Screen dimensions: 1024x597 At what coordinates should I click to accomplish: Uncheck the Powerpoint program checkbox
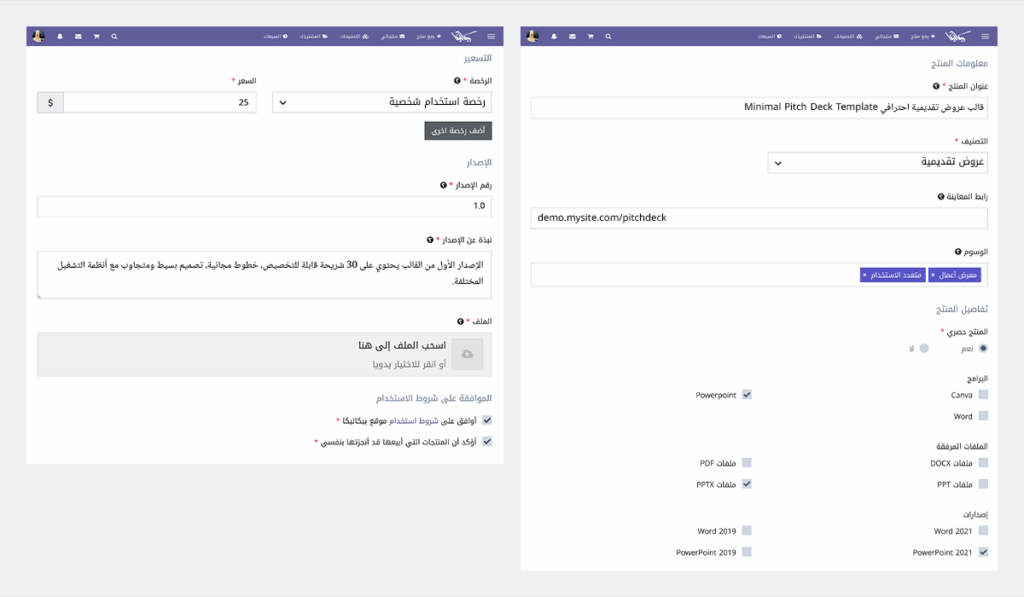click(747, 395)
